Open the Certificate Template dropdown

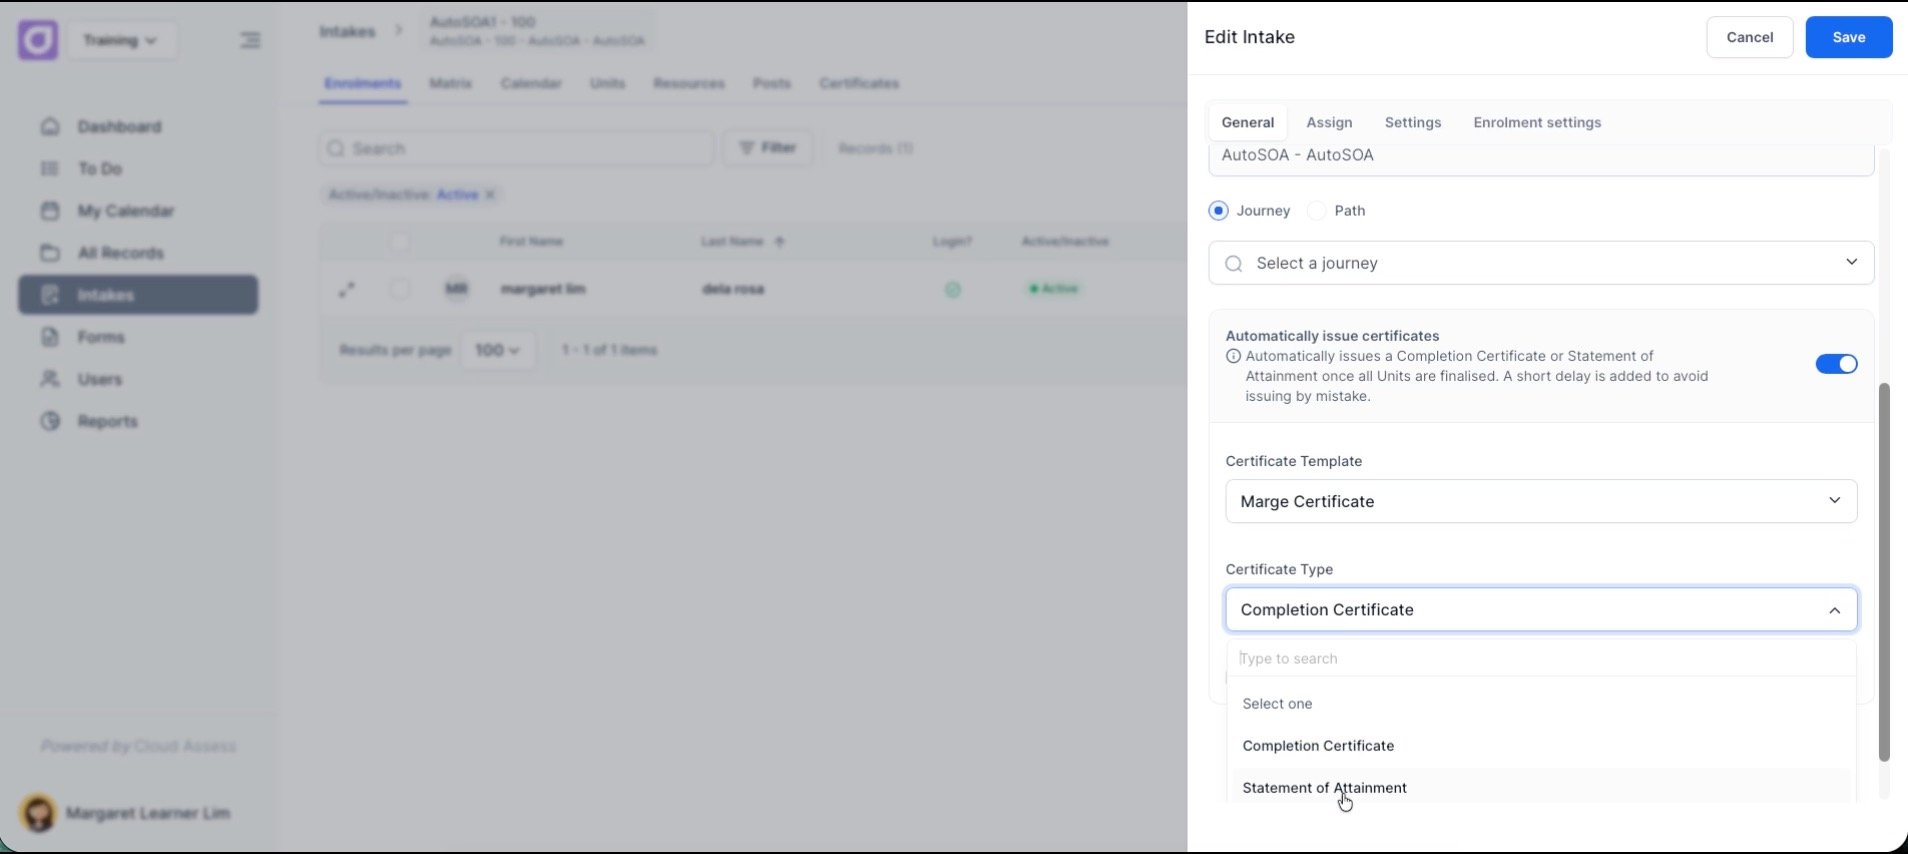(x=1541, y=501)
